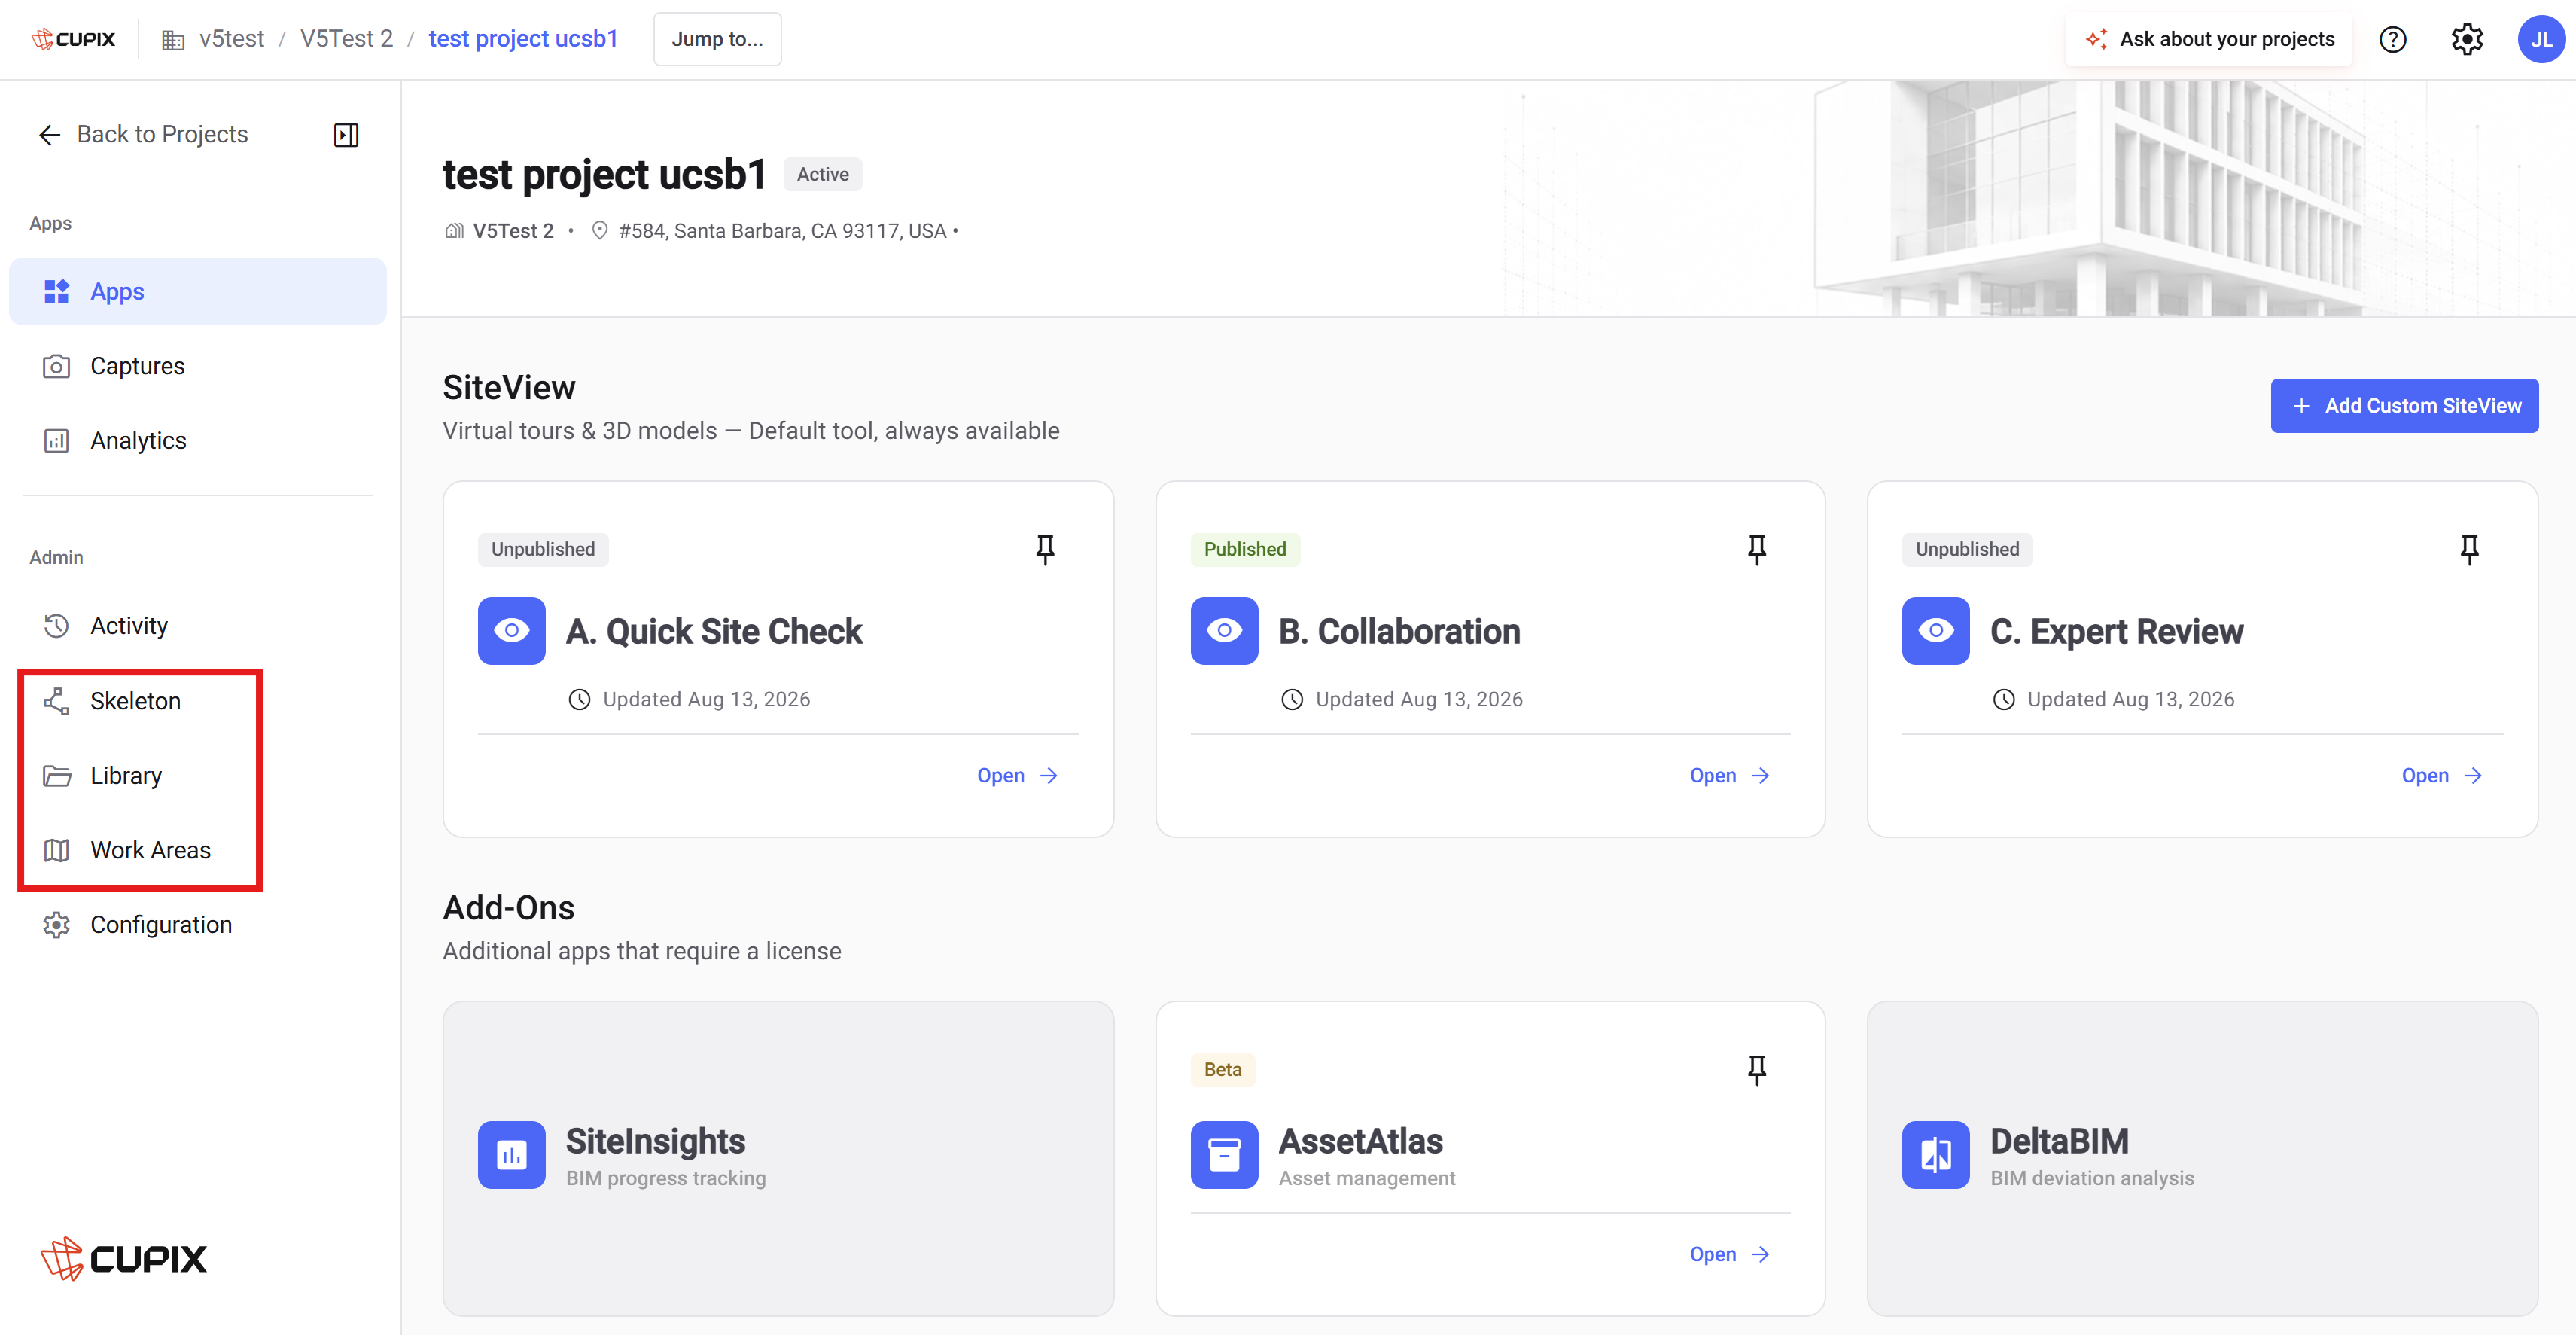Screen dimensions: 2576x1335
Task: Open Activity in the Admin section
Action: pos(198,626)
